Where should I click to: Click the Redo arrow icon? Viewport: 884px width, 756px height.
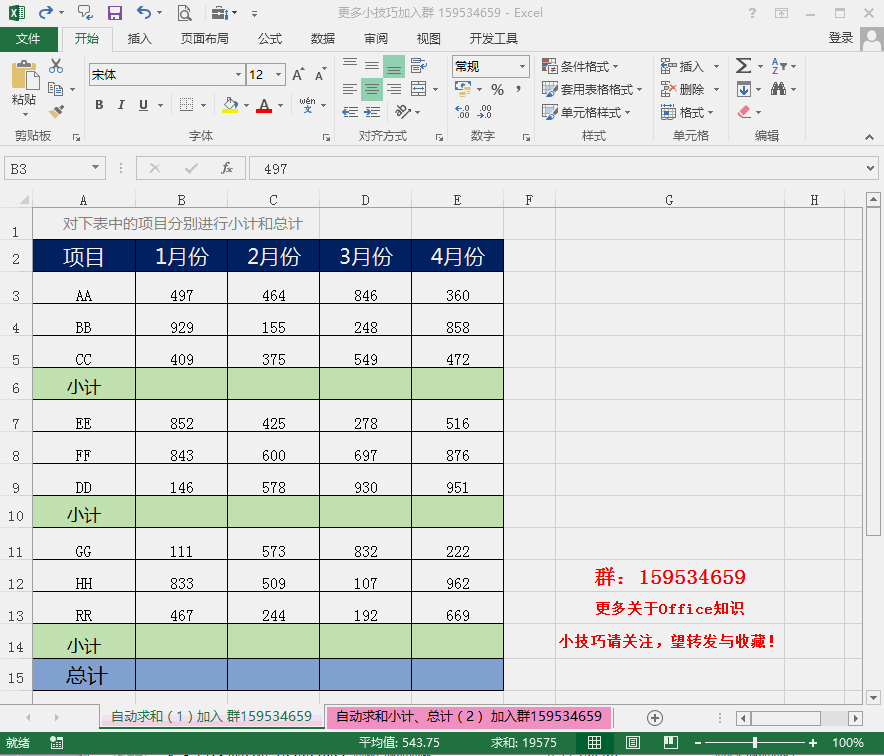coord(46,12)
